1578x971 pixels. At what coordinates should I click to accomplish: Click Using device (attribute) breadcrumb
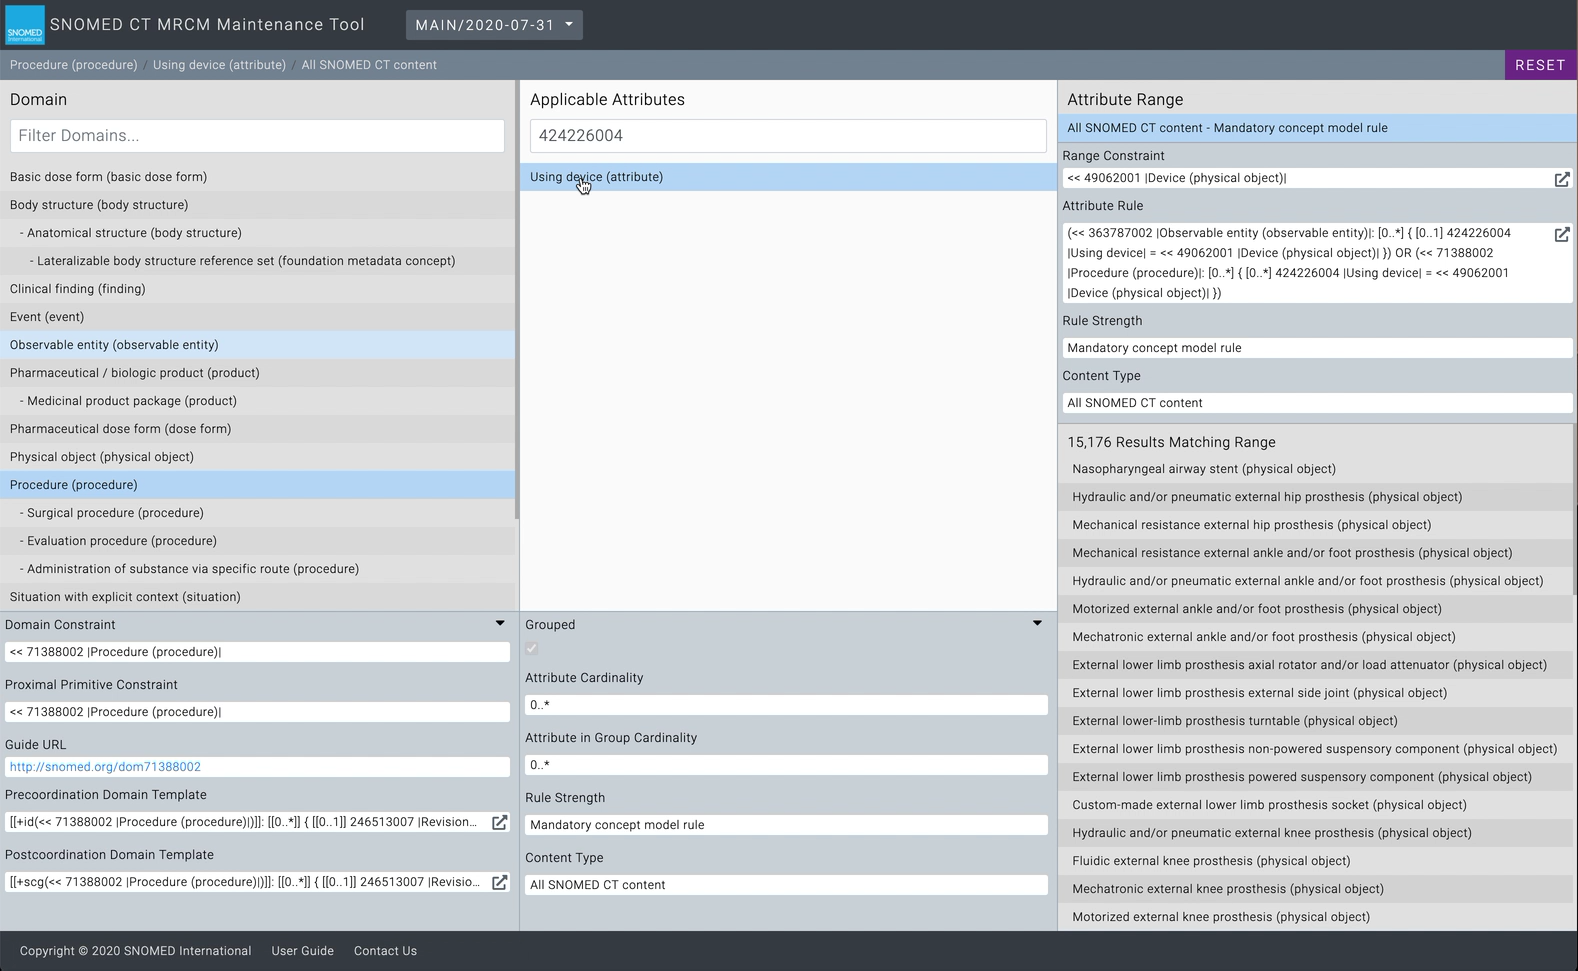click(x=219, y=65)
